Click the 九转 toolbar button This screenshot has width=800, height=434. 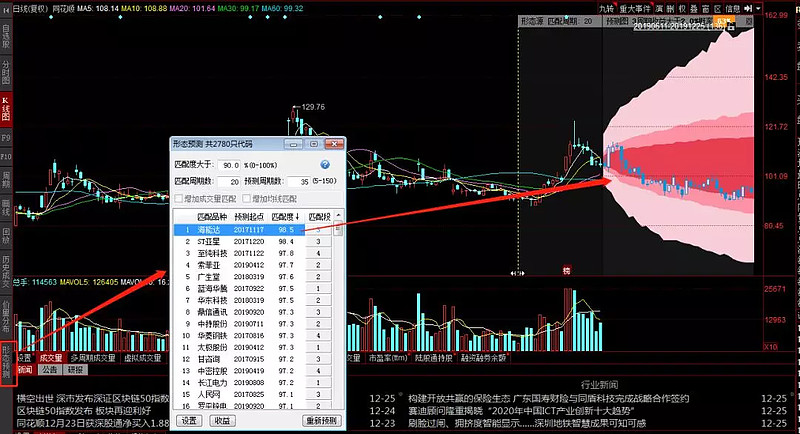606,9
